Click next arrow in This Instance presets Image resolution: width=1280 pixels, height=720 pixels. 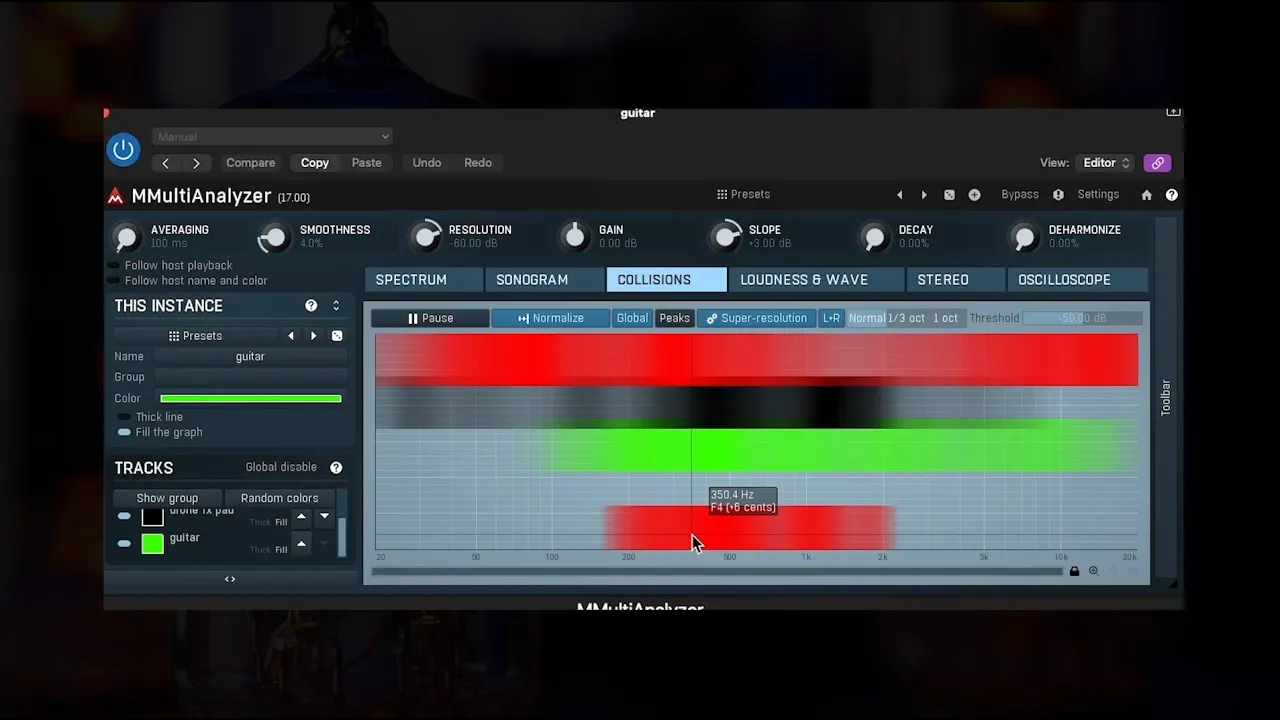click(314, 336)
